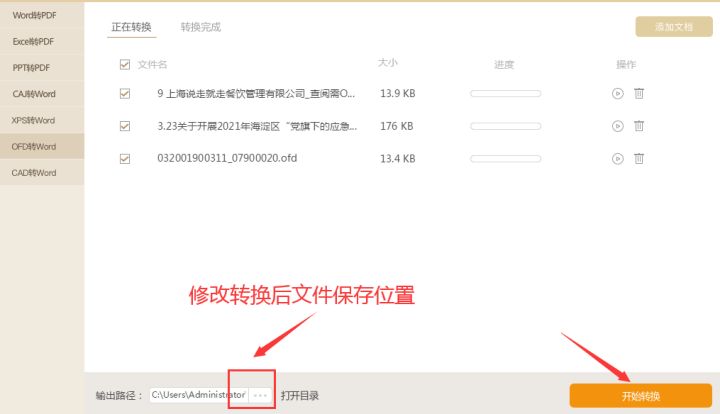Click the output path field C:\Users\Administrator

tap(199, 395)
